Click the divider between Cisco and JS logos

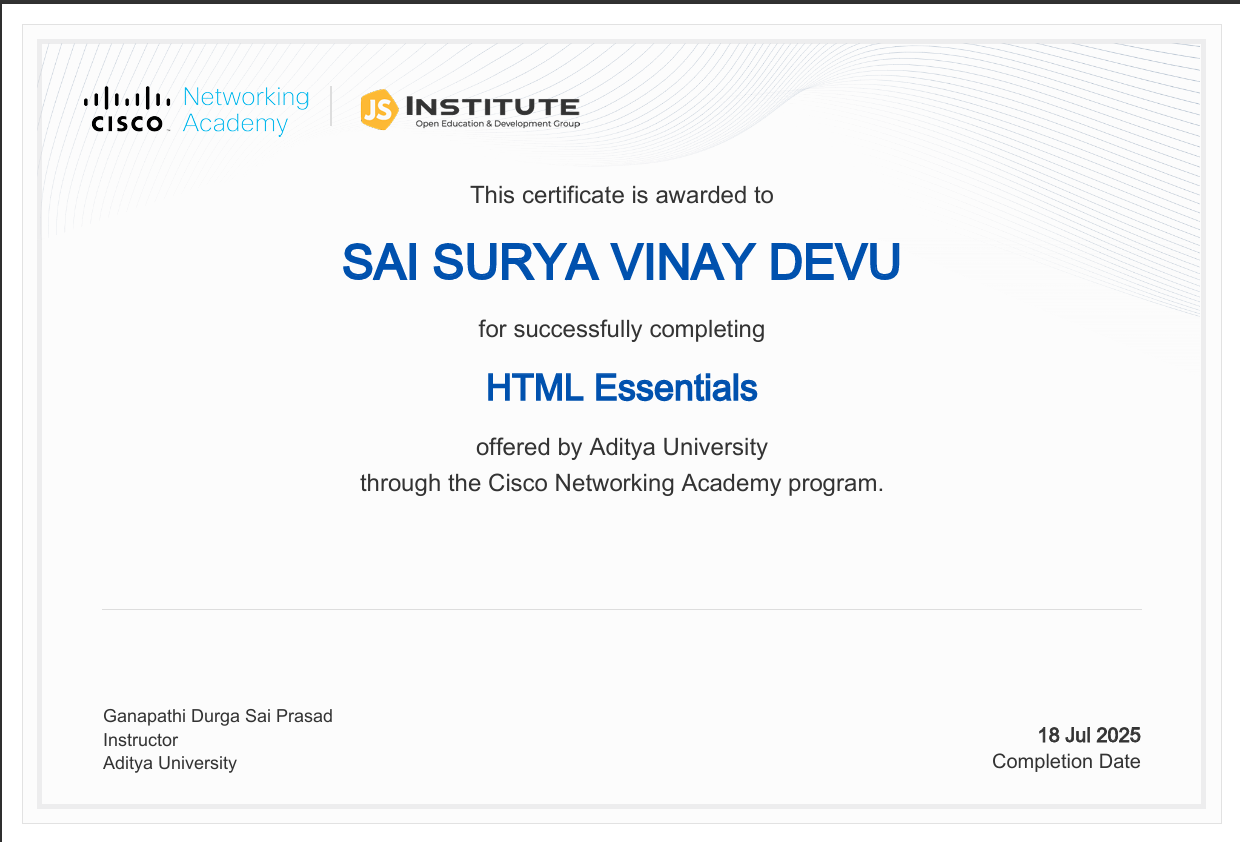[333, 108]
